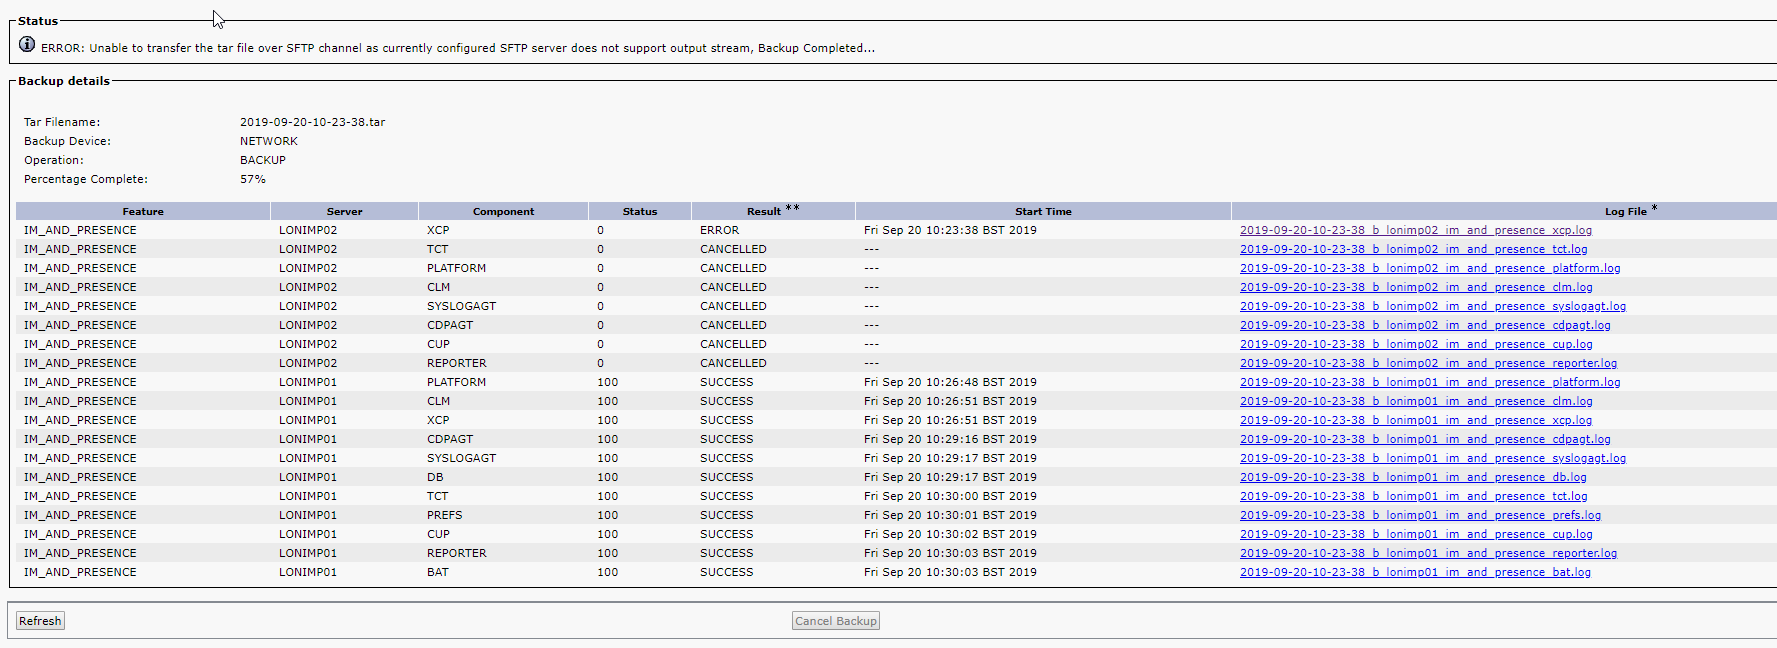The image size is (1777, 648).
Task: Open the lonimp02 tct.log file link
Action: click(1413, 249)
